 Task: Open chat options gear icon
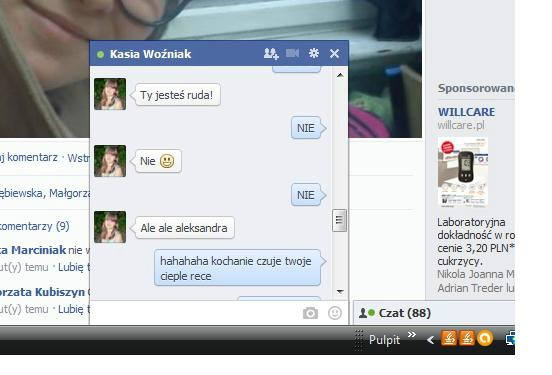[314, 53]
